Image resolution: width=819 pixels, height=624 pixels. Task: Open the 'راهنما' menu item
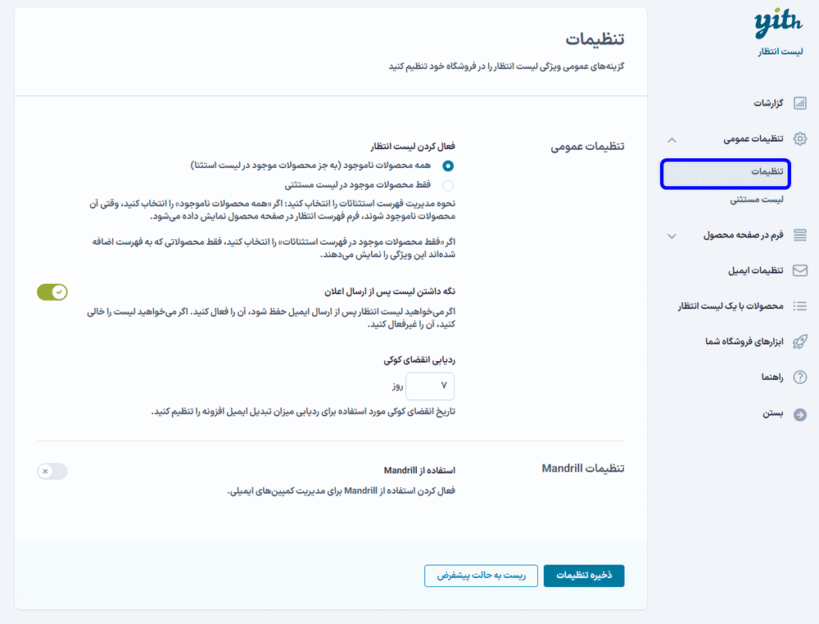click(x=772, y=377)
